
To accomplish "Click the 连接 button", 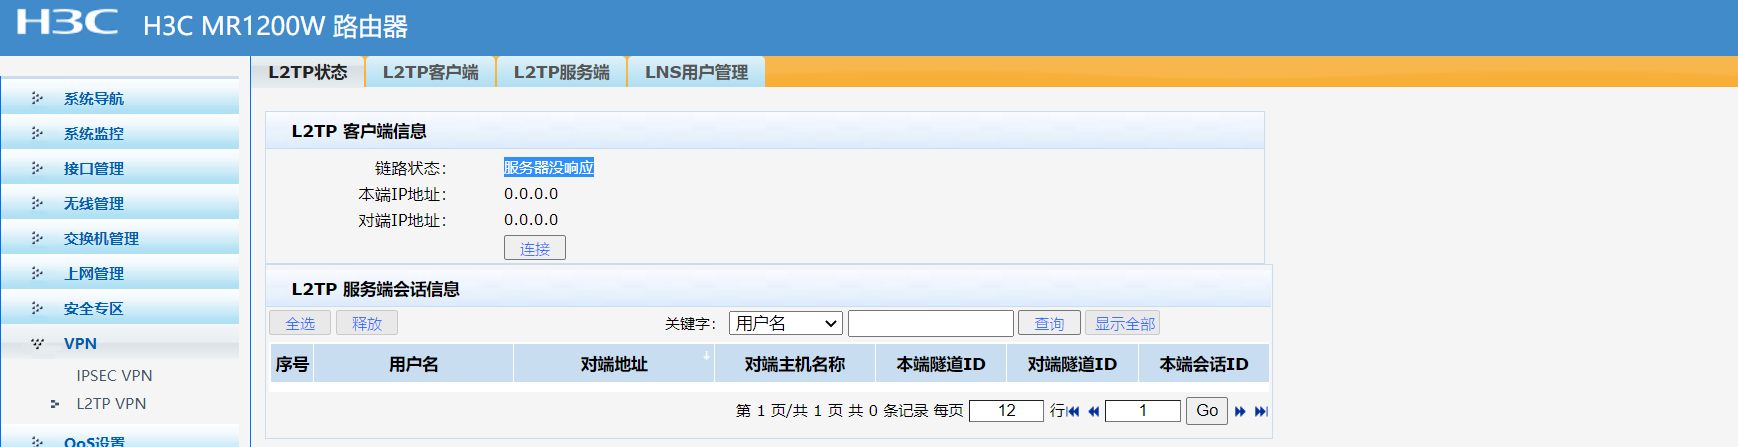I will pyautogui.click(x=535, y=248).
